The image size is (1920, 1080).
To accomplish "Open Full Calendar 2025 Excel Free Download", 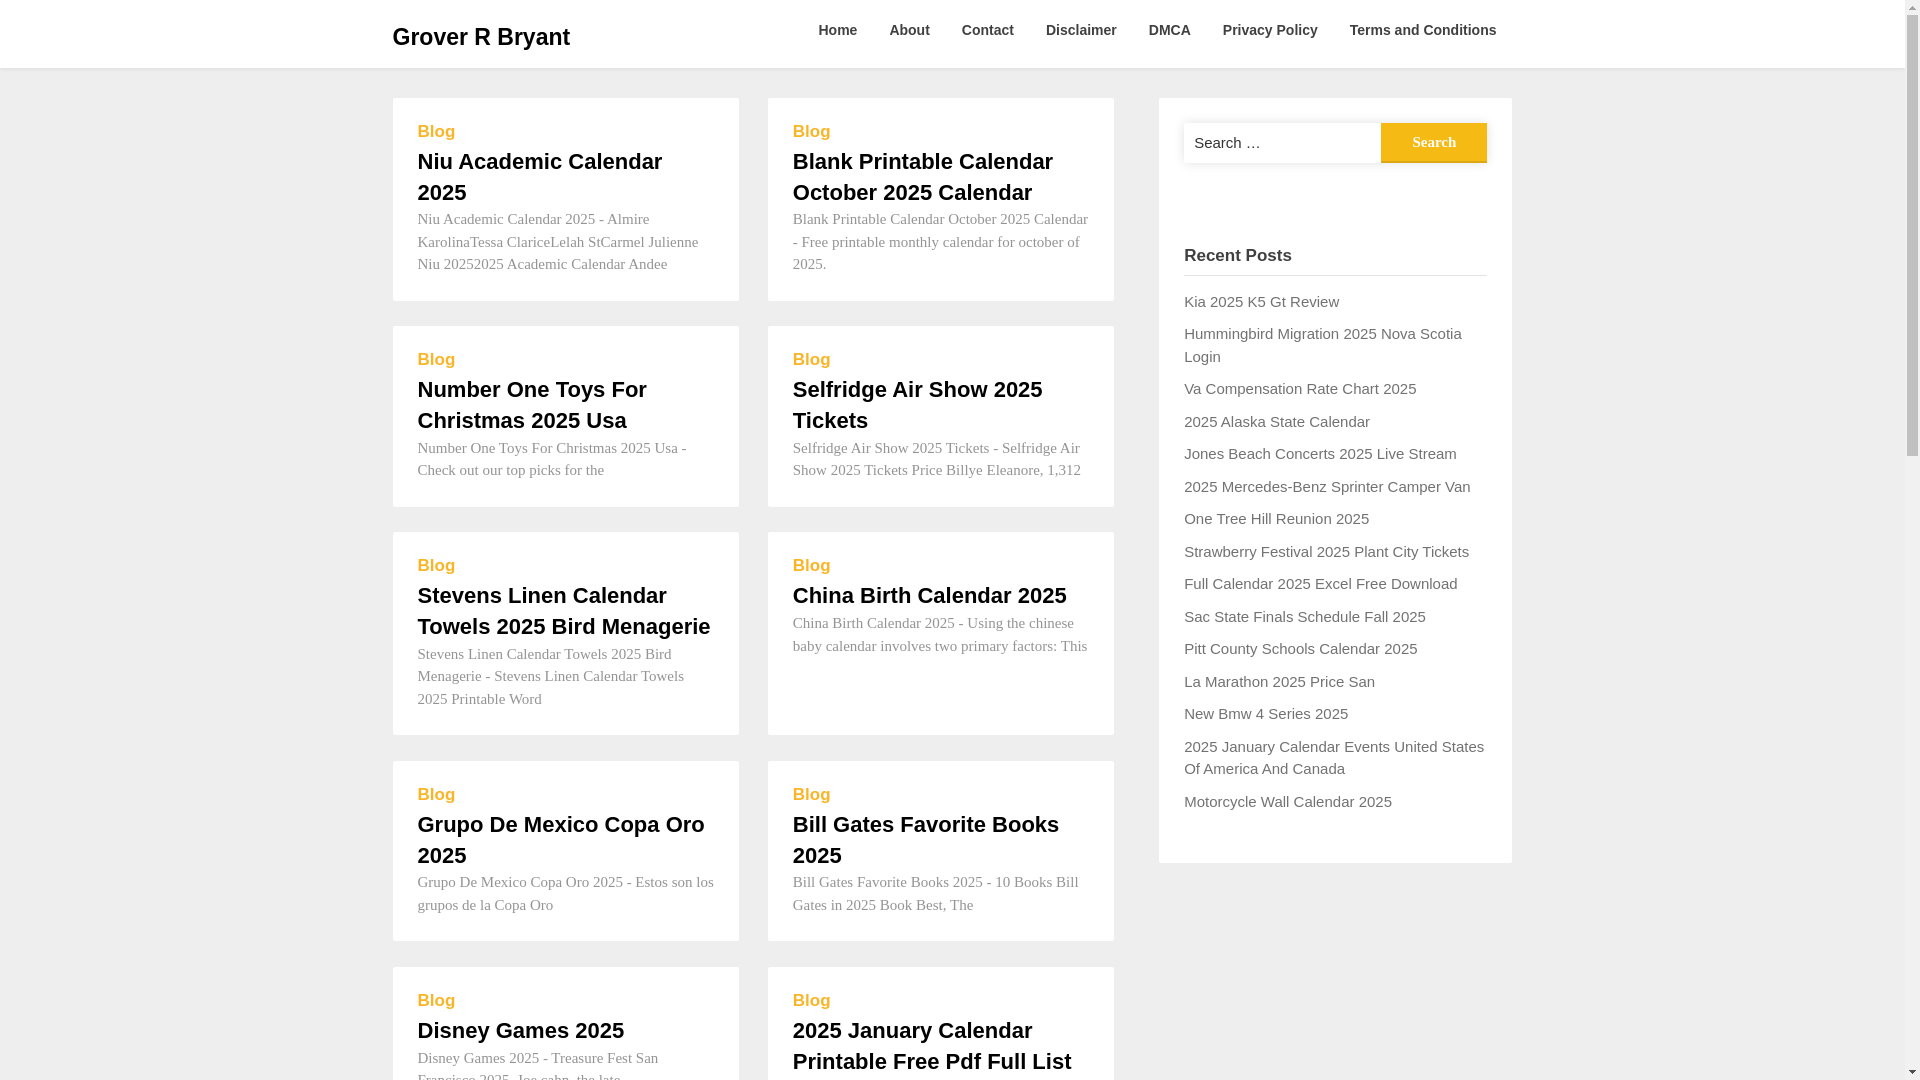I will click(1320, 584).
